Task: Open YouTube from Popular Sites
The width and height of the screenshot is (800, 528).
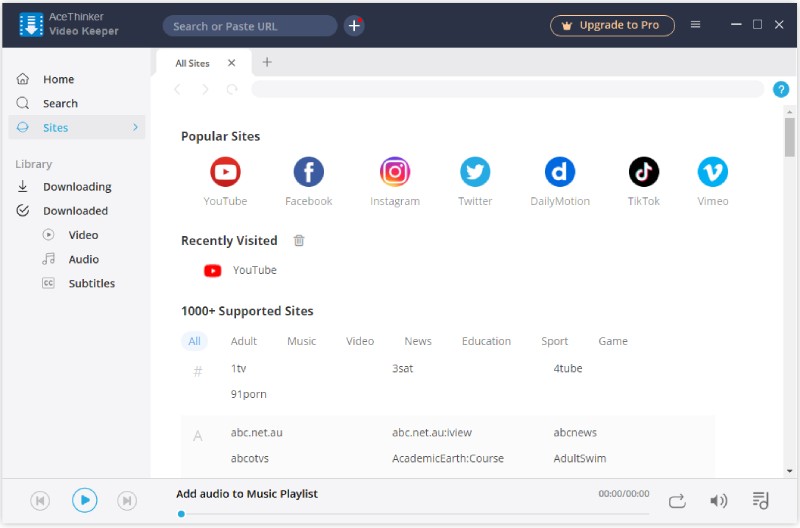Action: tap(225, 172)
